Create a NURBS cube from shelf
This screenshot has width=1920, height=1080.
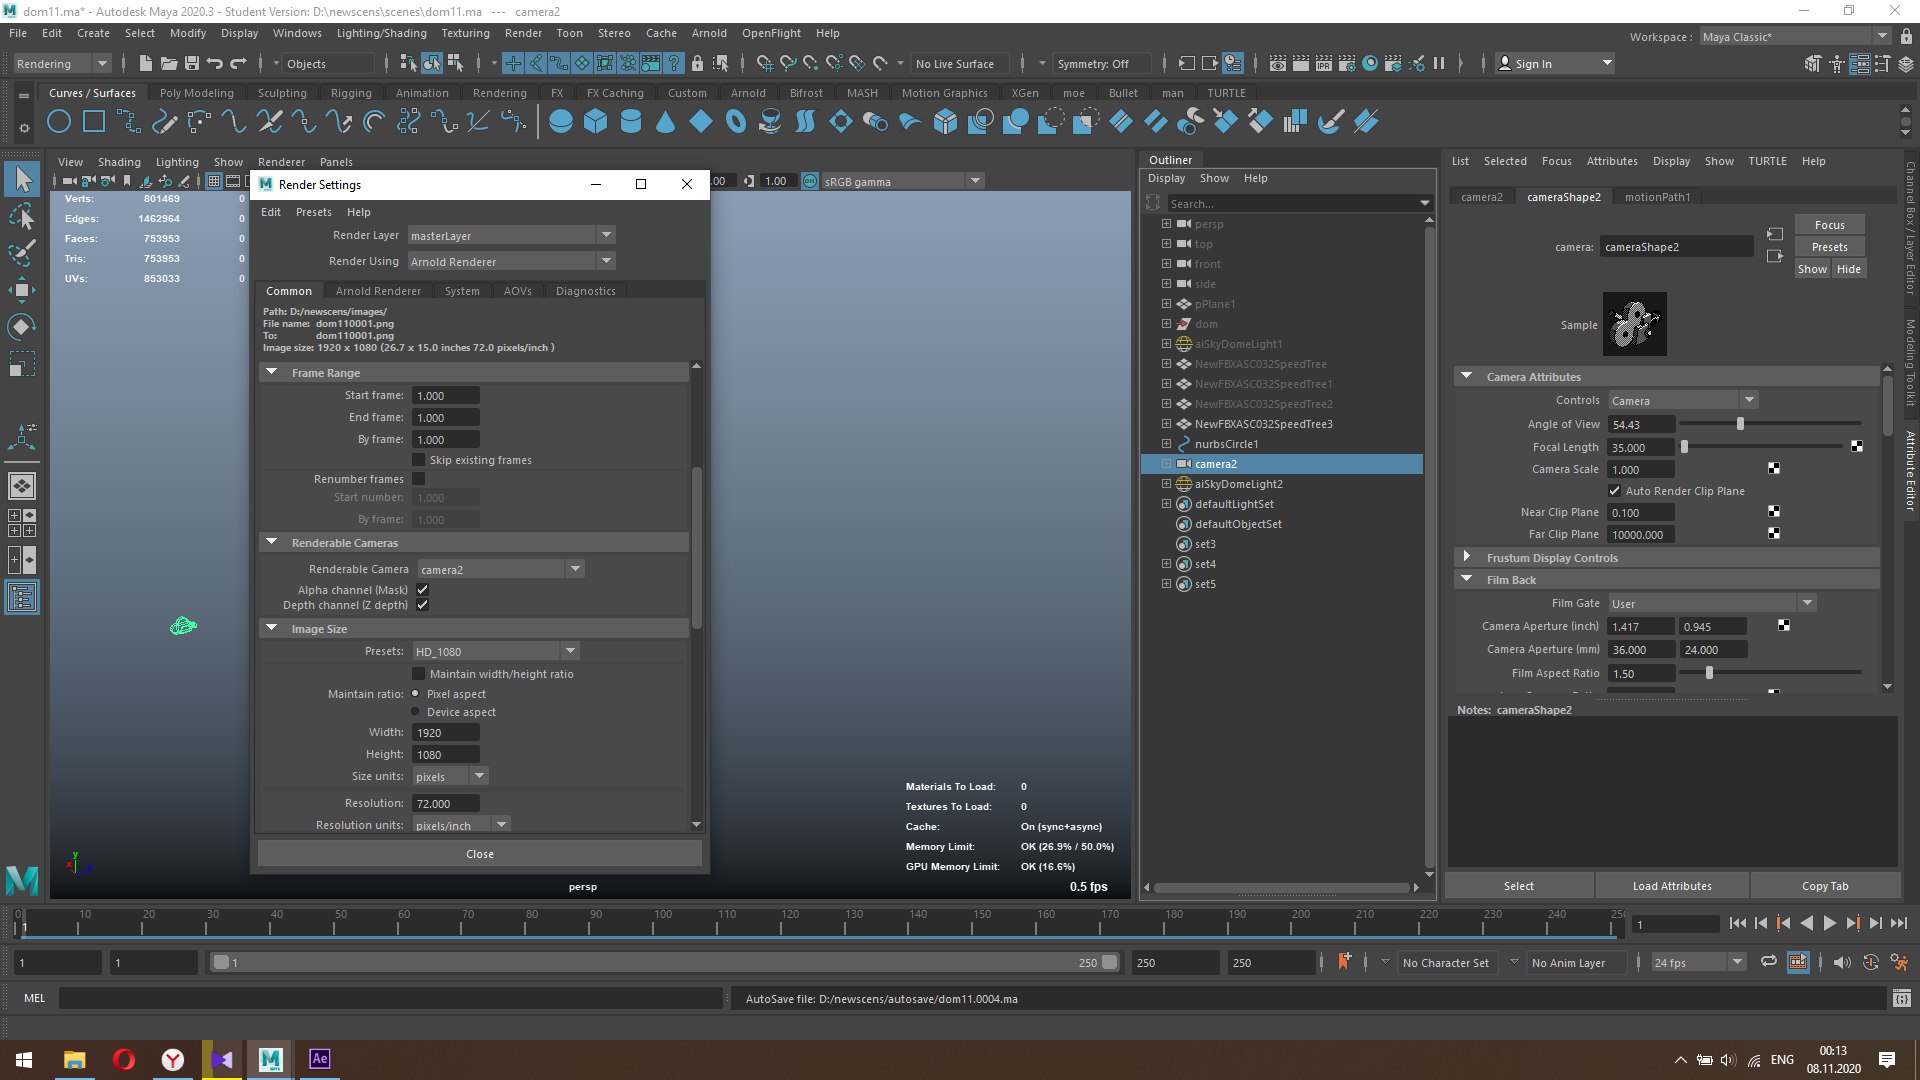pos(596,122)
